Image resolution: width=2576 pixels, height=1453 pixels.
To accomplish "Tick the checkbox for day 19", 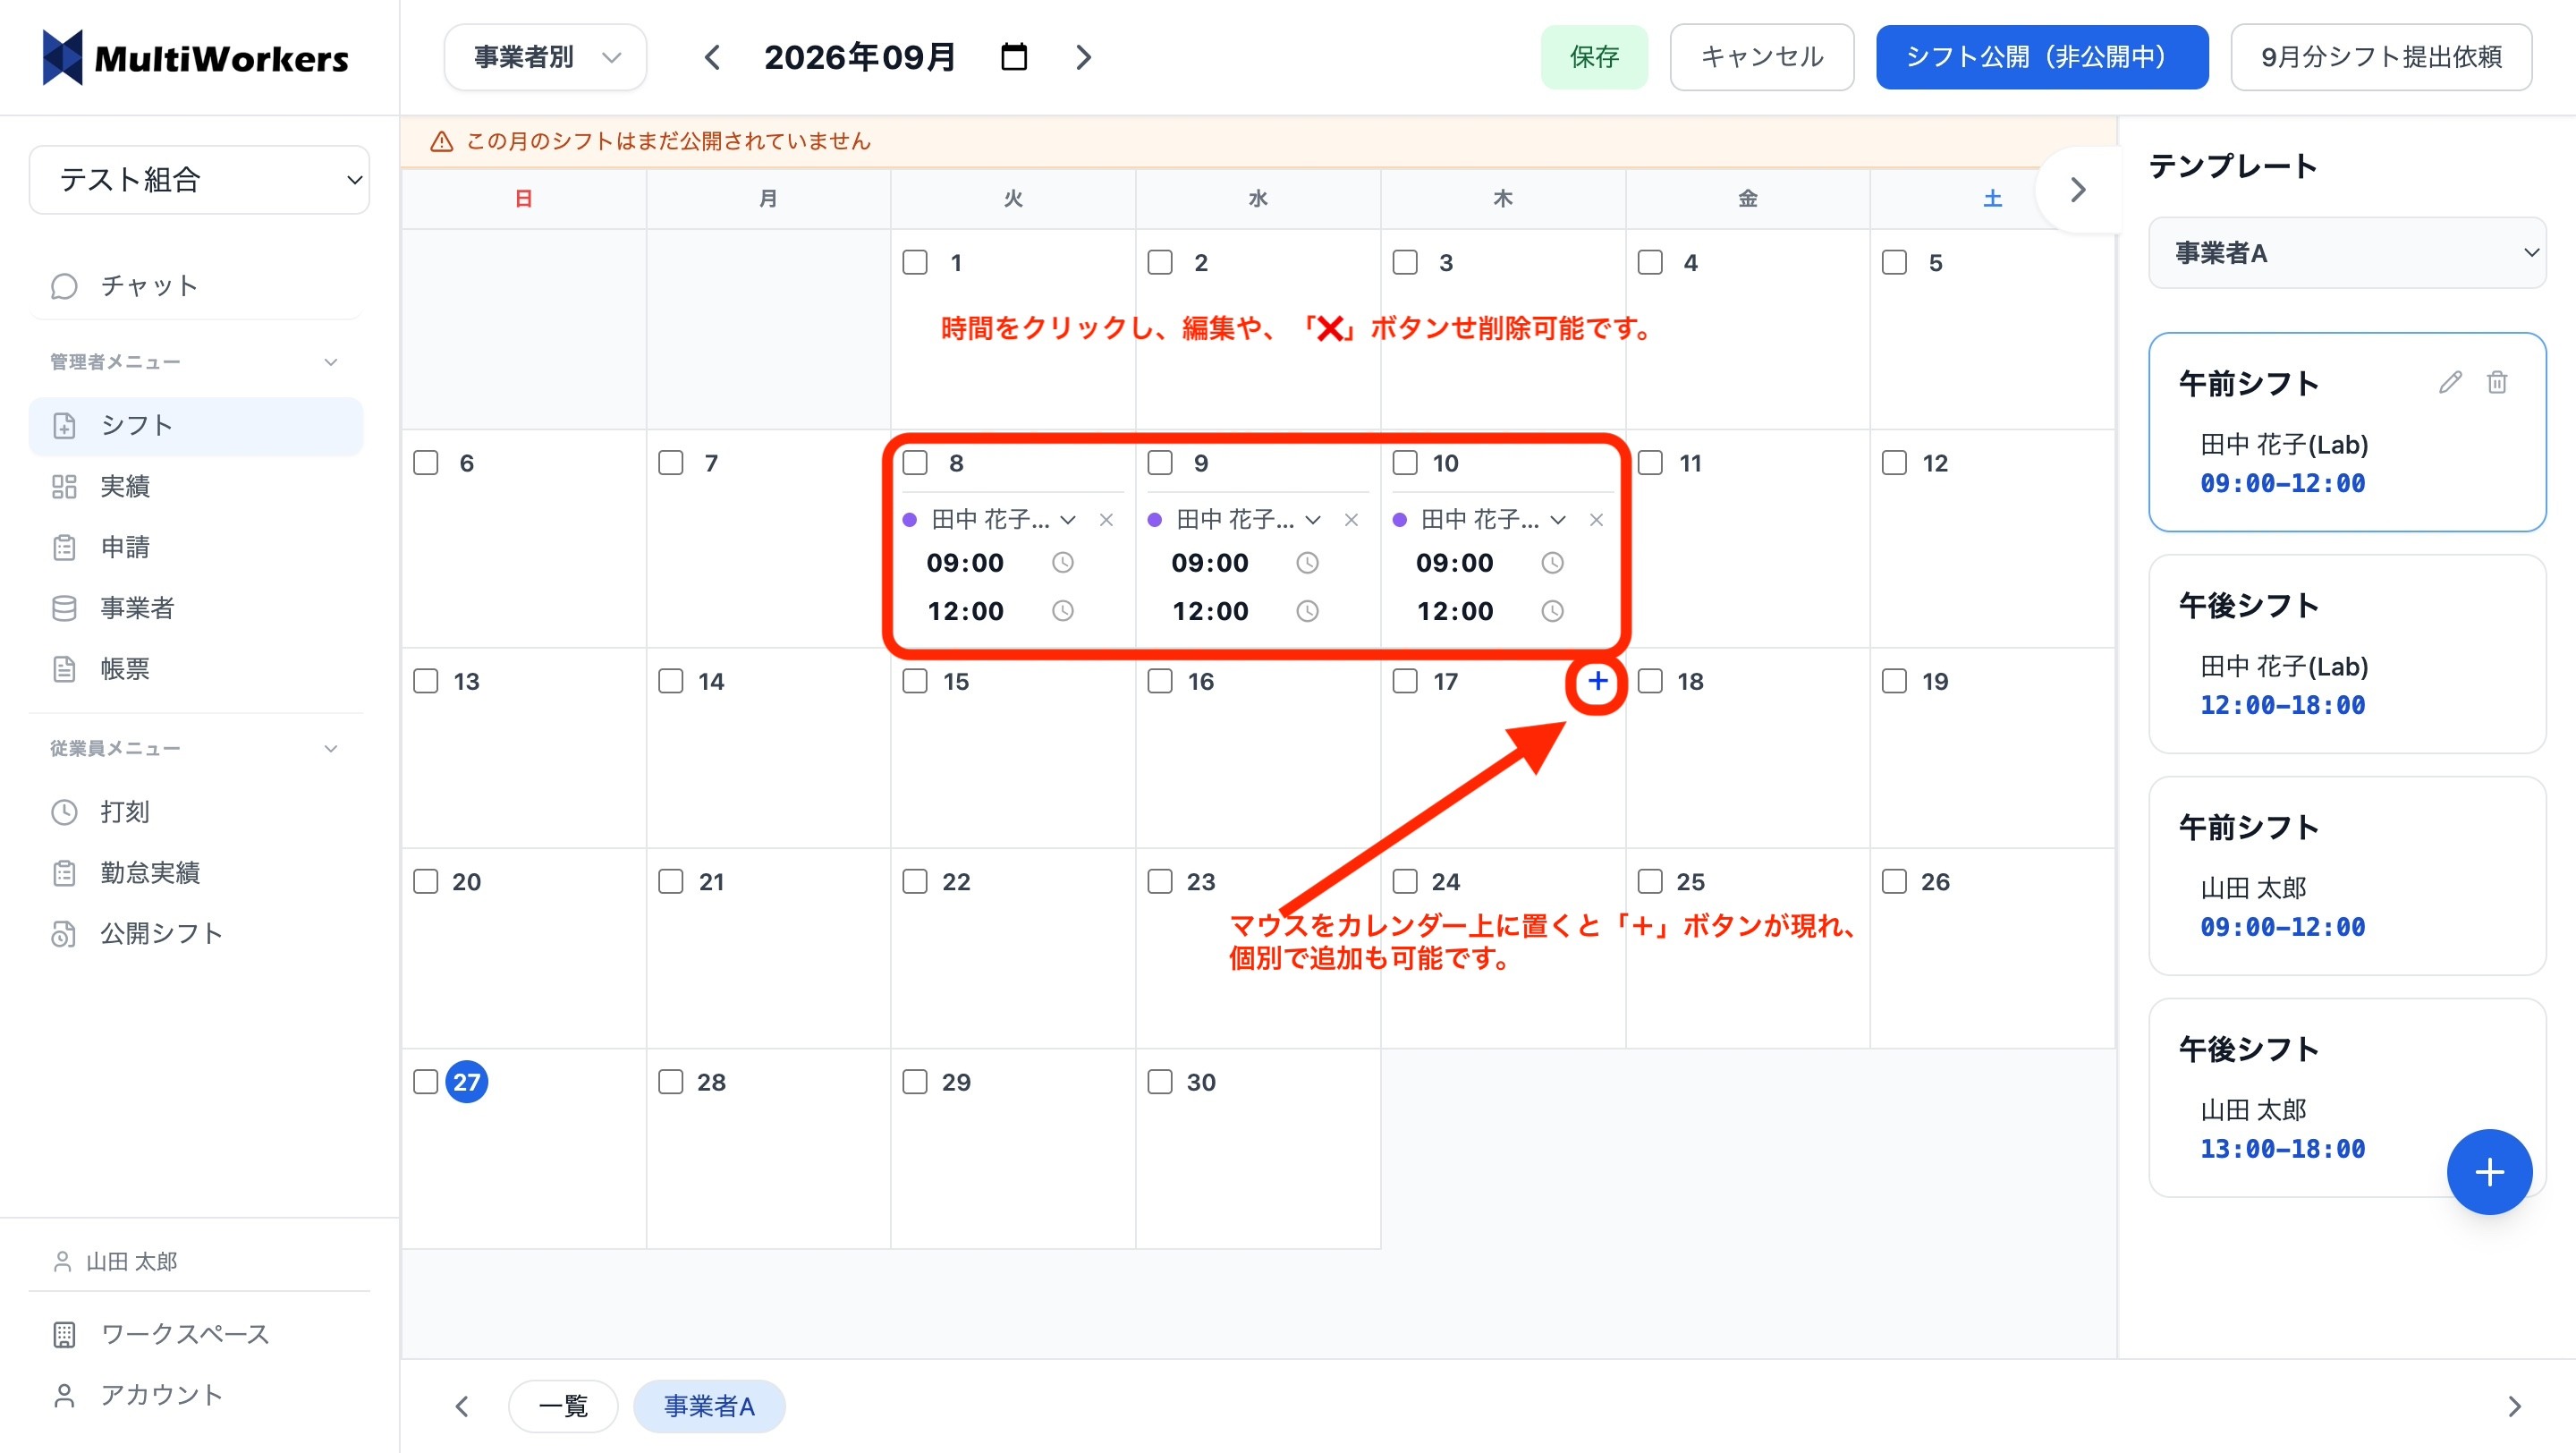I will [1894, 681].
